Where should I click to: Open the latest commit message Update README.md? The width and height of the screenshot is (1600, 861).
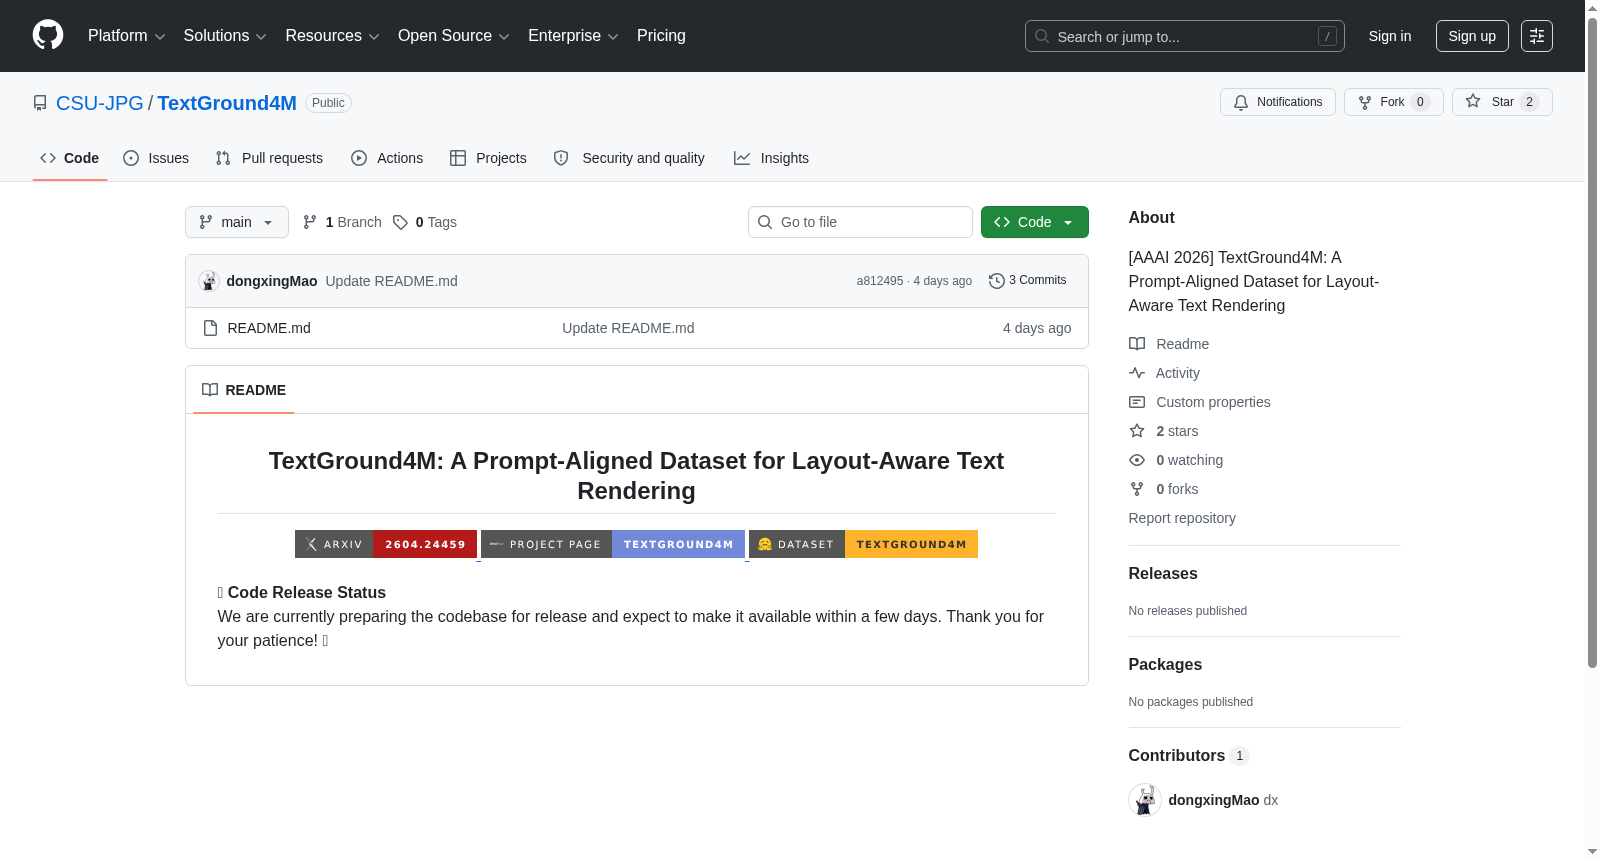392,281
